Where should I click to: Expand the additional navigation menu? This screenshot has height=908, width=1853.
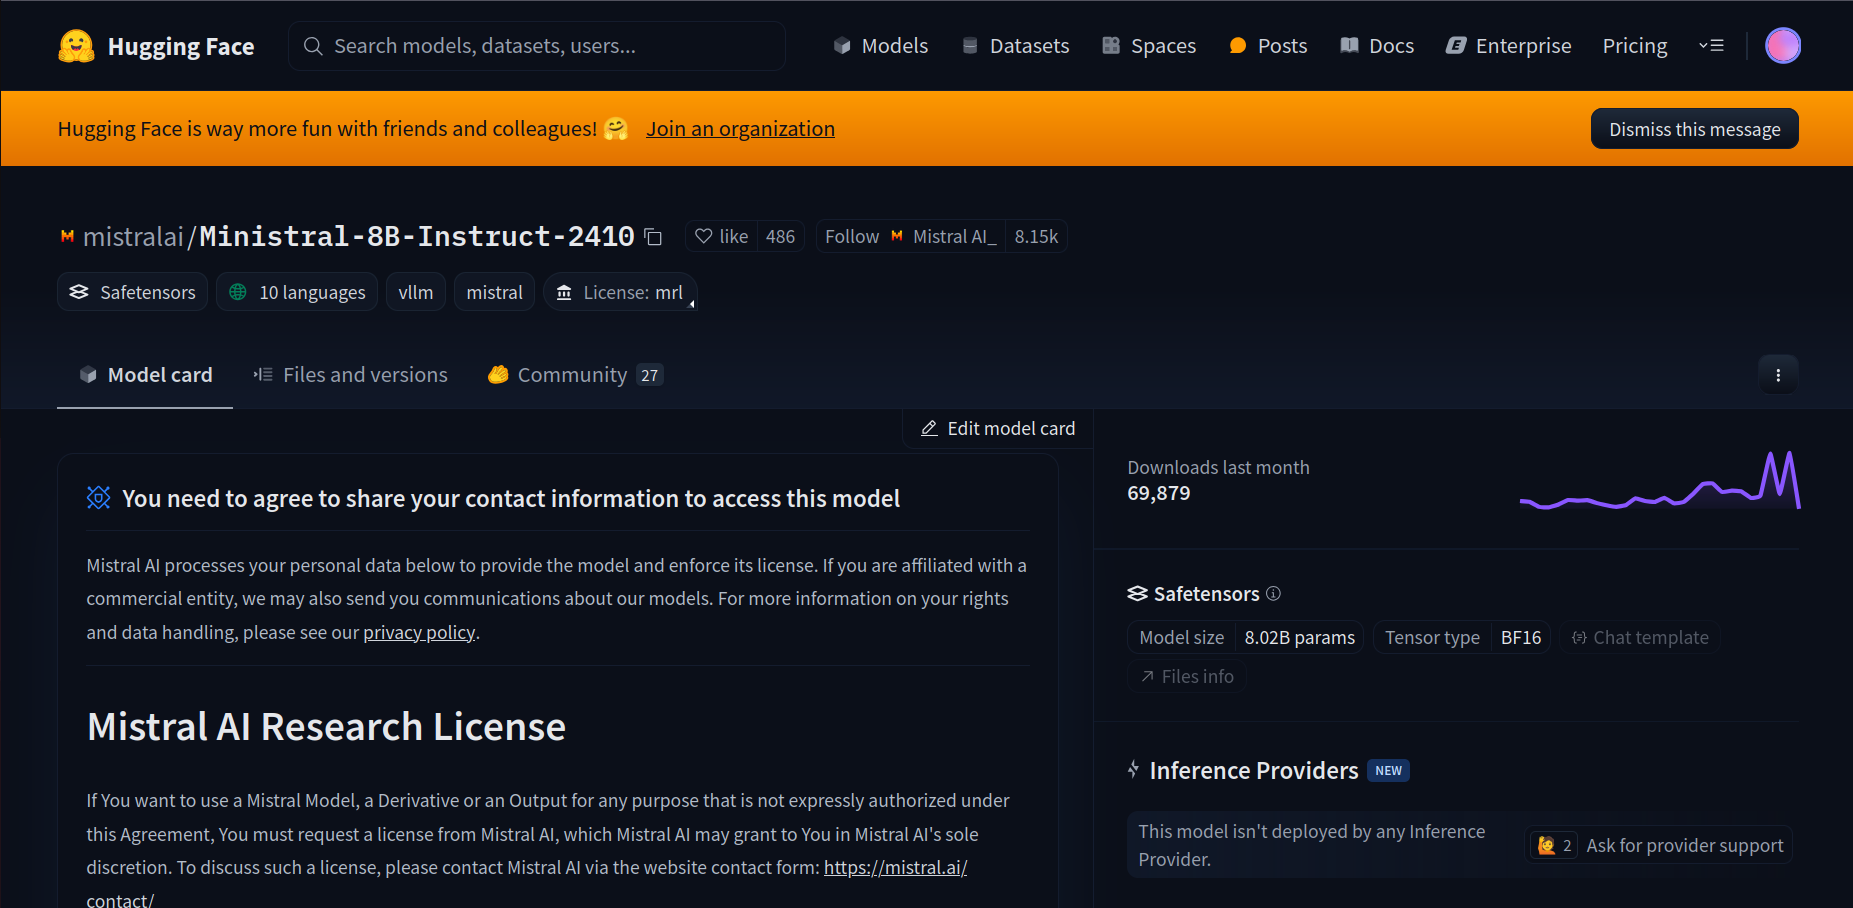[x=1711, y=46]
